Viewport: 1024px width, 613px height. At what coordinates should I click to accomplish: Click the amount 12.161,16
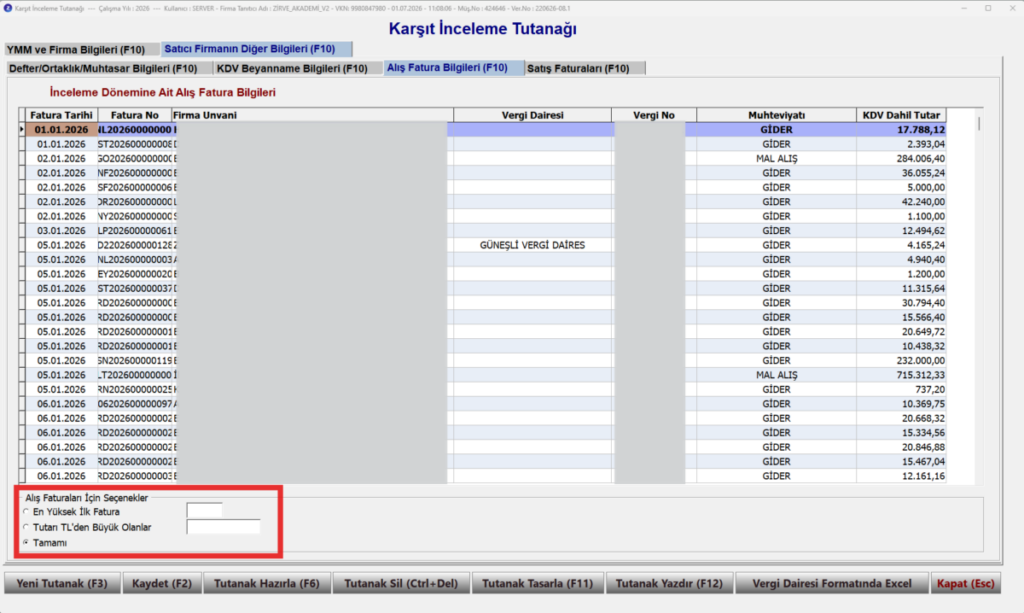pos(901,477)
